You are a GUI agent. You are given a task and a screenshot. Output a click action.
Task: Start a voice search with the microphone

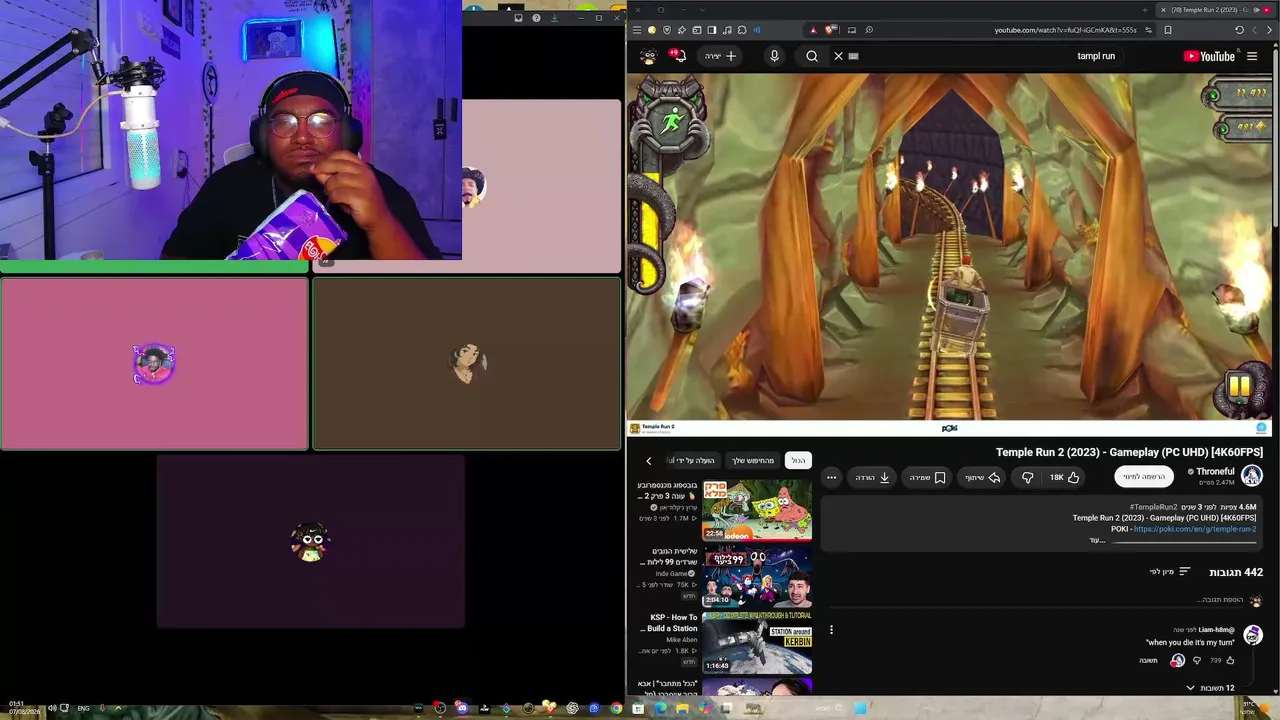point(774,56)
